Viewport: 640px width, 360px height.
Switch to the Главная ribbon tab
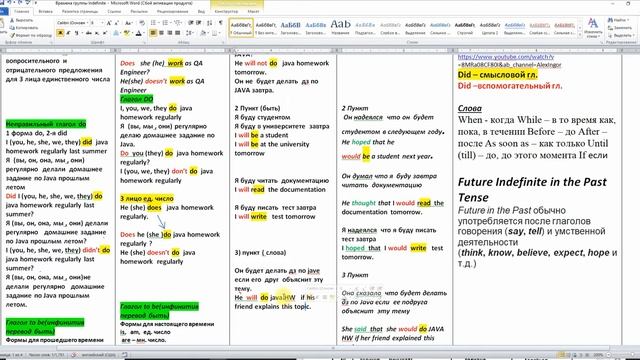[22, 11]
